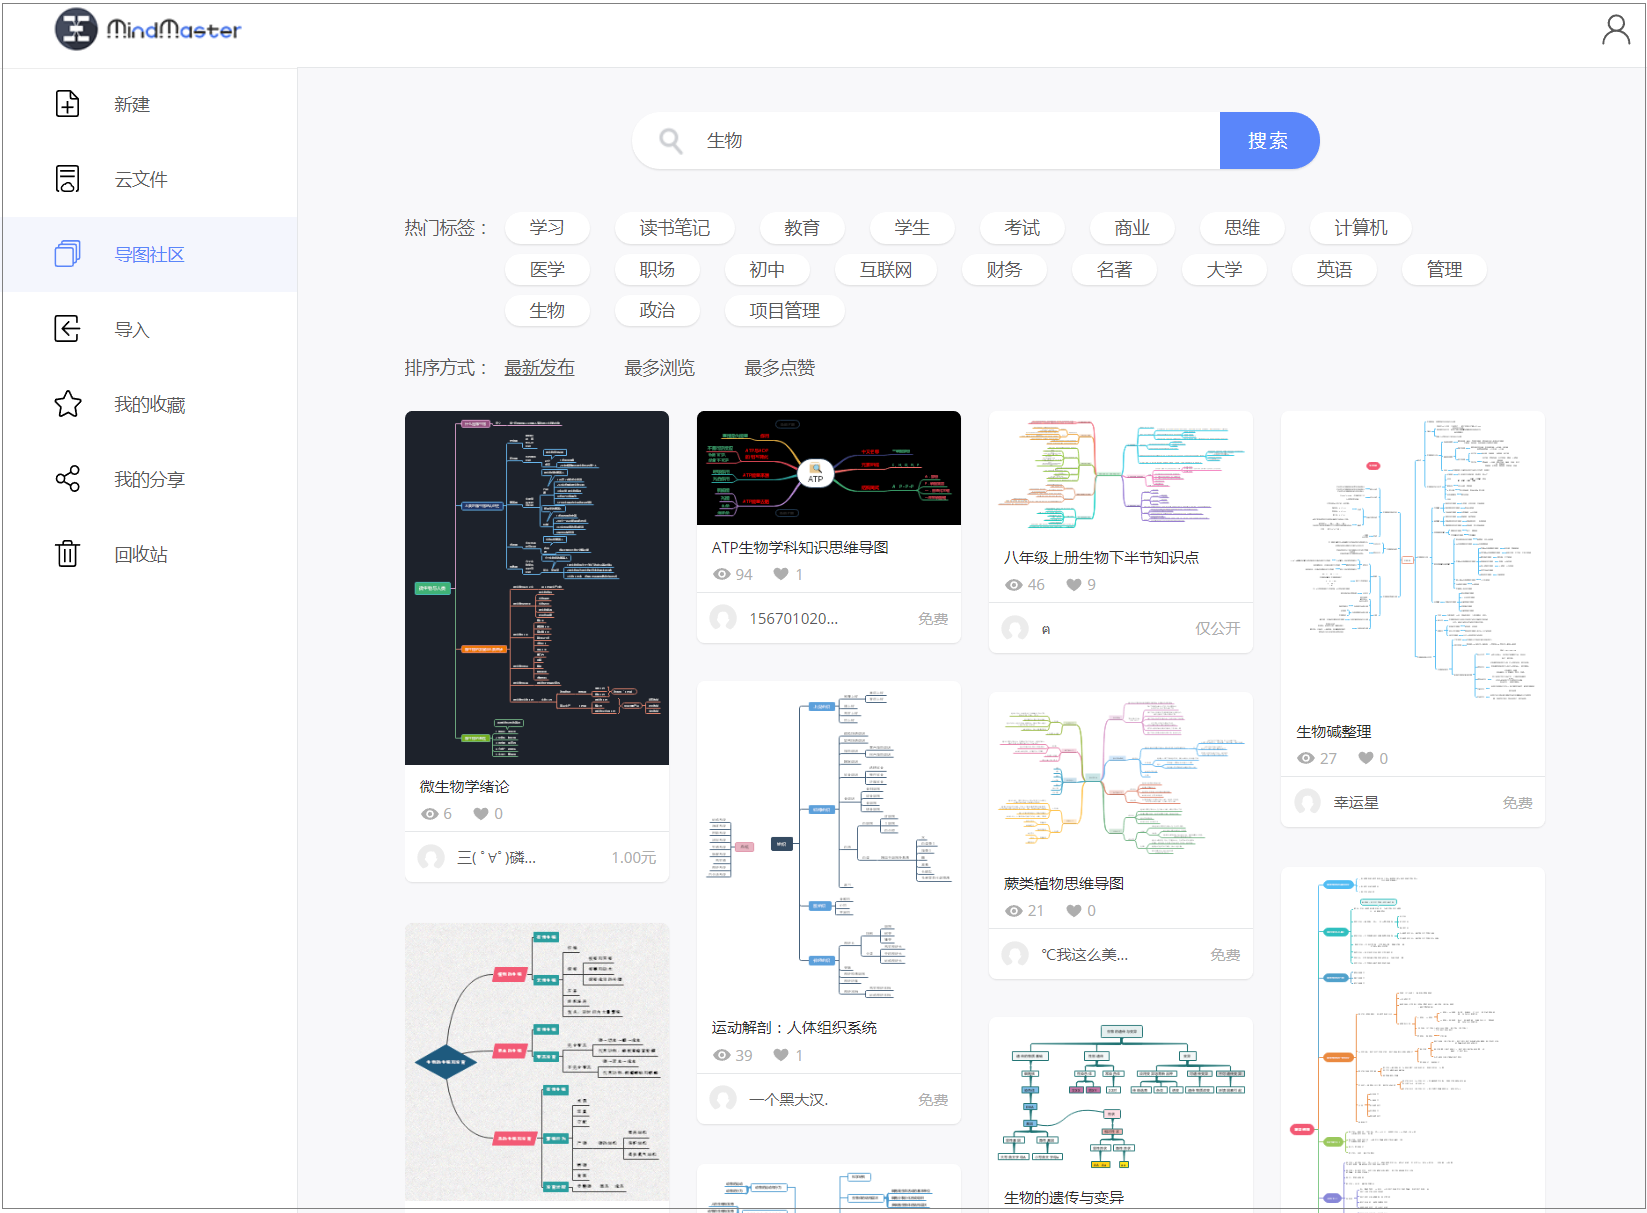Click the recycle bin trash icon
The height and width of the screenshot is (1213, 1647).
tap(67, 554)
